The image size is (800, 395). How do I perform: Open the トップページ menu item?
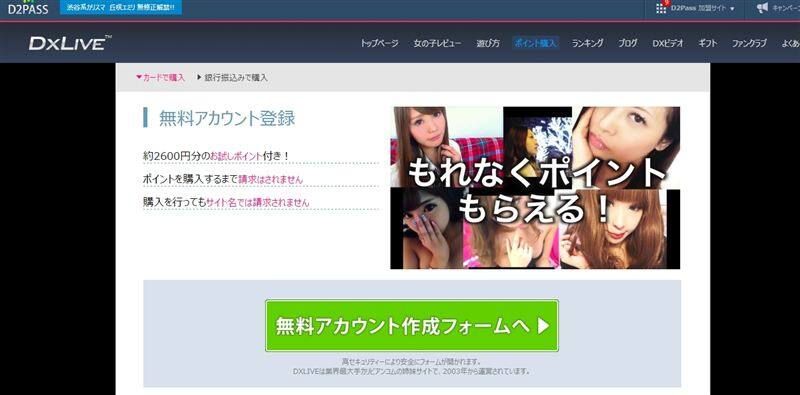(x=379, y=43)
